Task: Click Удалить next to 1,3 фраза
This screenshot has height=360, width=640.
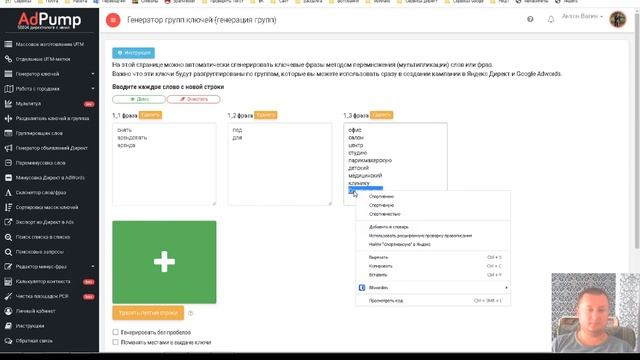Action: (381, 115)
